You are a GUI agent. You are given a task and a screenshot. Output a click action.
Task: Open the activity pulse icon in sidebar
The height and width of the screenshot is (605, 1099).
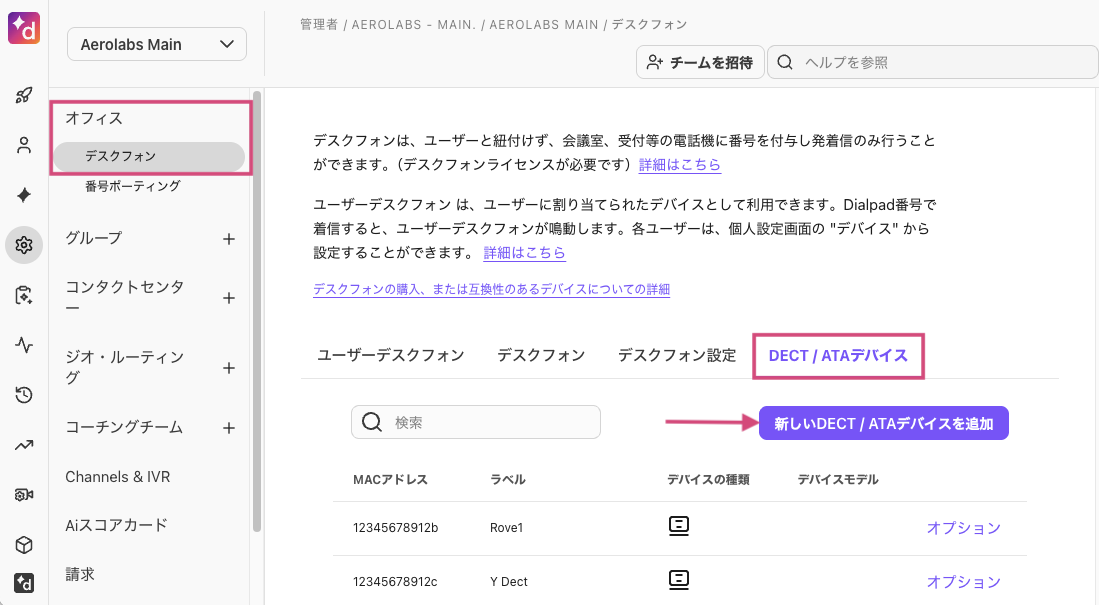tap(24, 345)
